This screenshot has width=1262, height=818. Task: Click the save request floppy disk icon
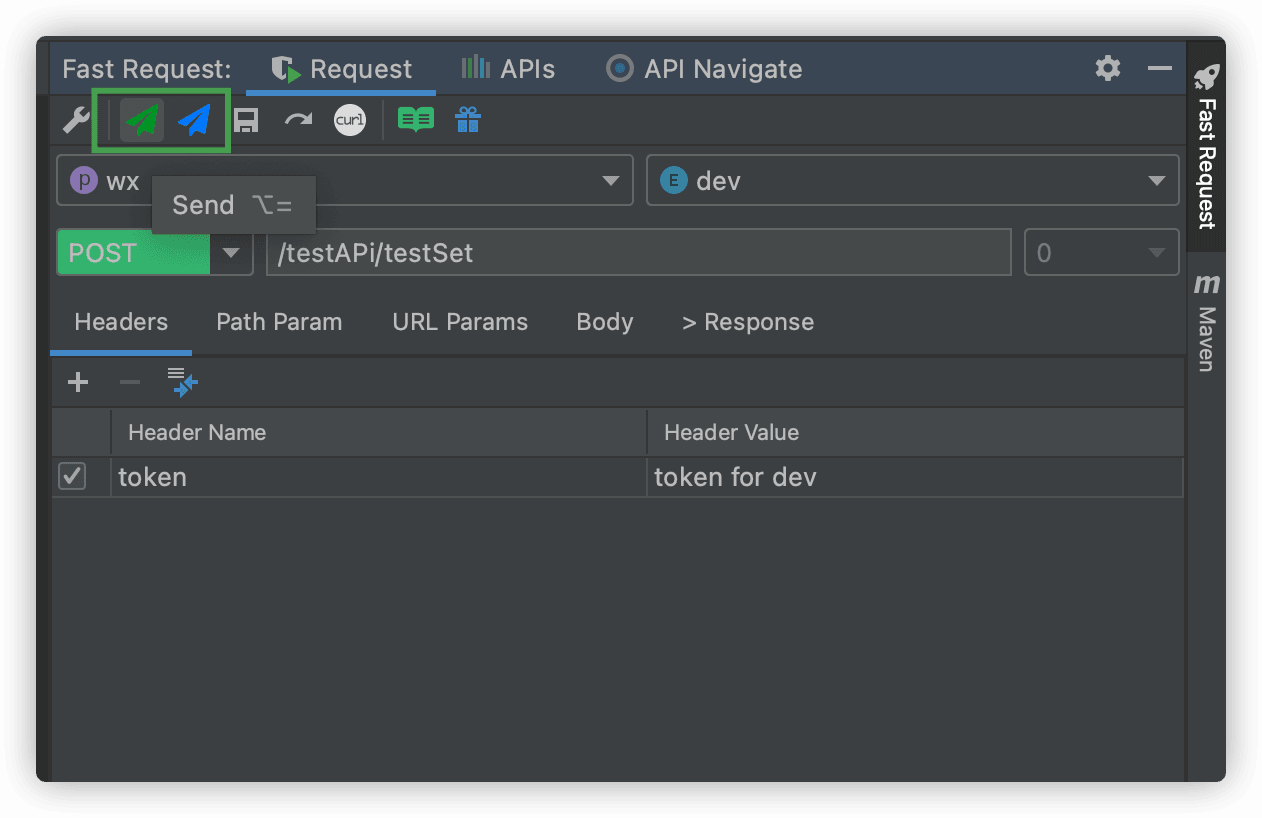246,121
